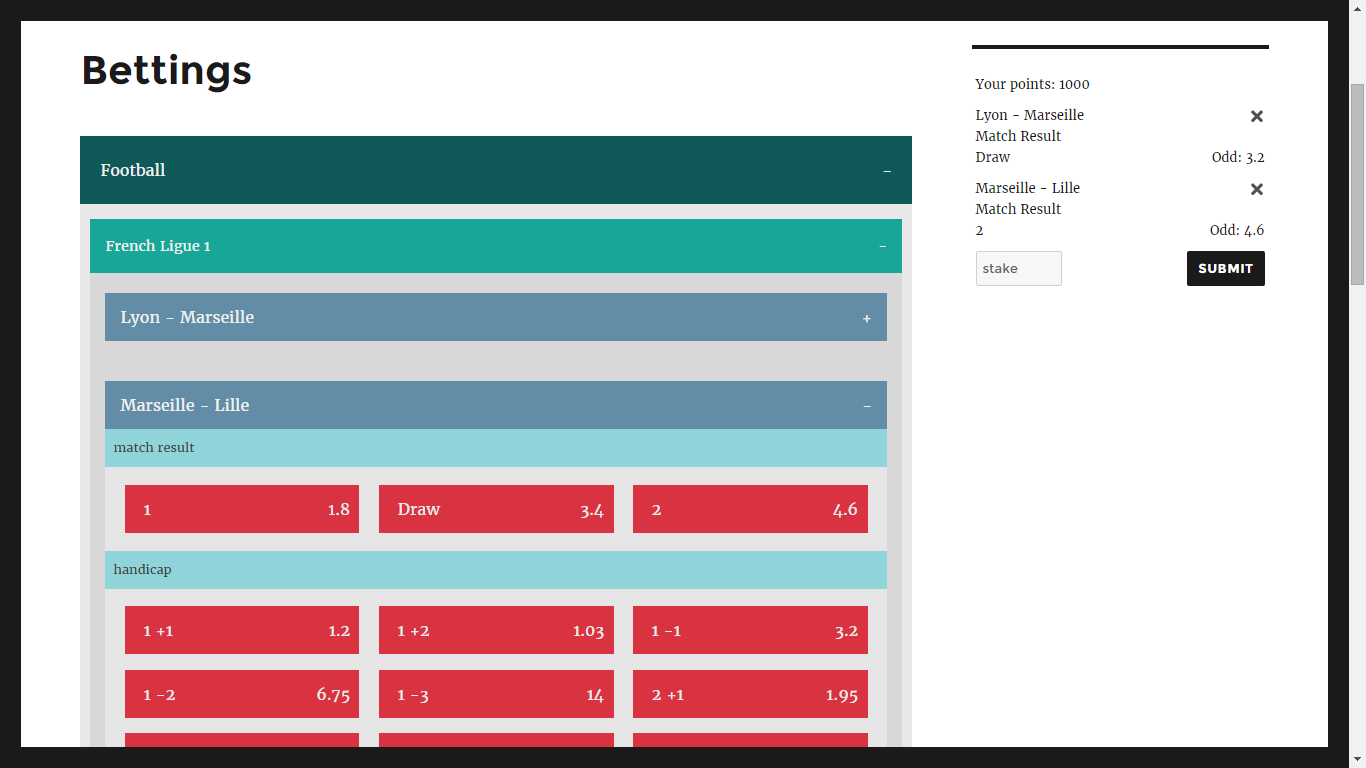Click the 'Odd: 4.6' value in slip

tap(1237, 230)
